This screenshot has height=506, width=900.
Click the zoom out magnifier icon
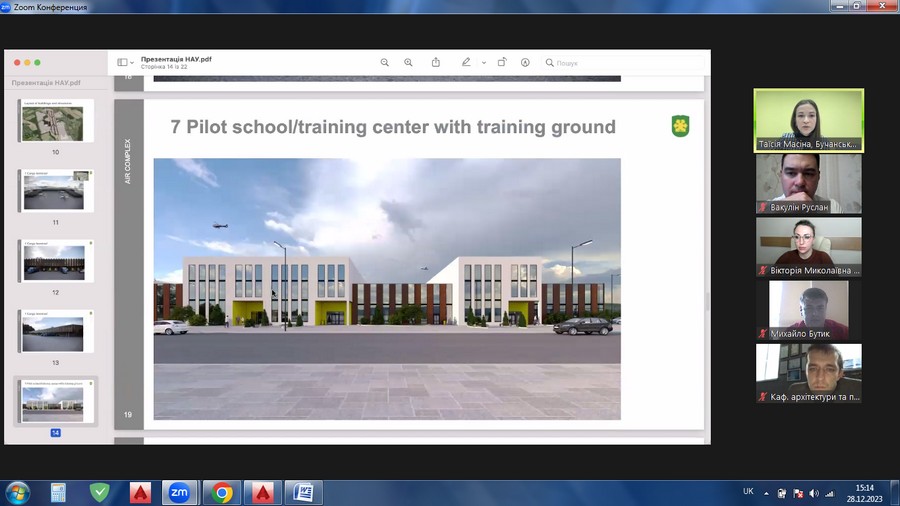[385, 62]
